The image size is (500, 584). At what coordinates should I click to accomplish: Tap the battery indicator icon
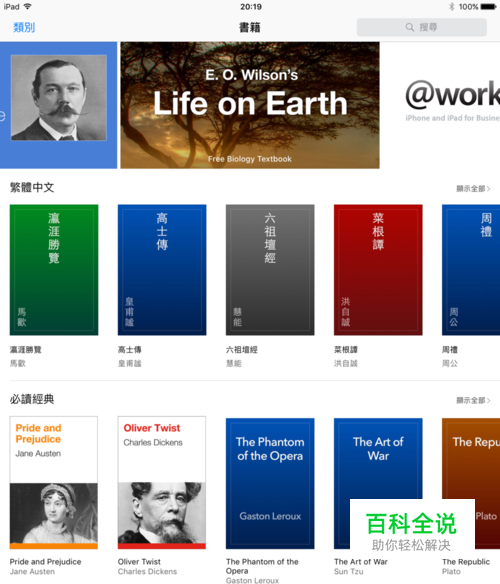click(x=488, y=6)
